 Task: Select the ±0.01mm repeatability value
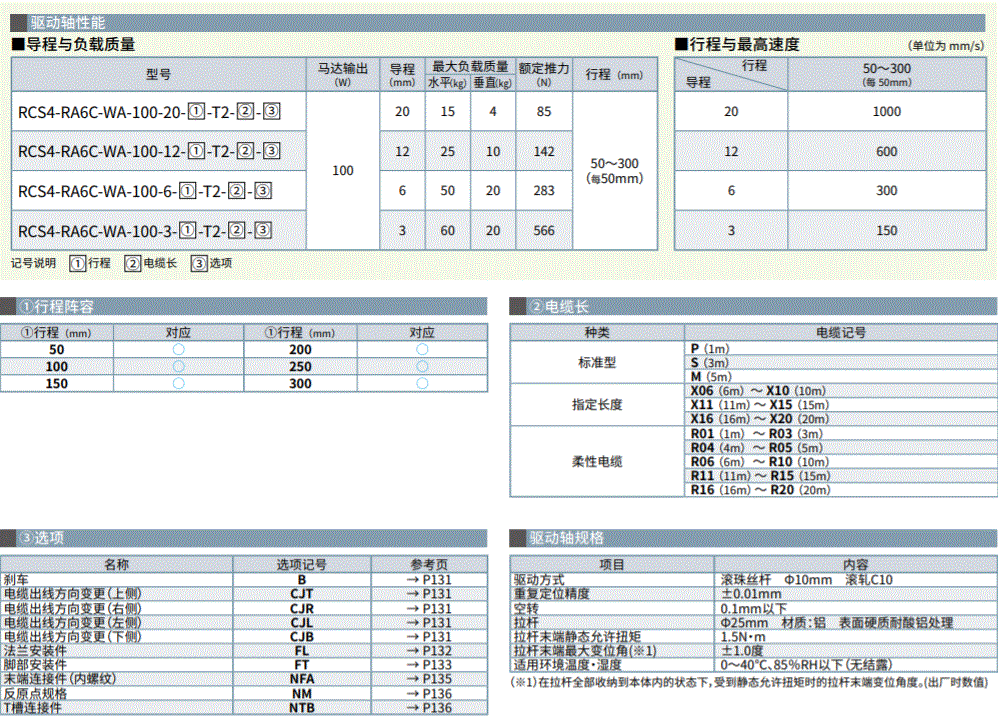(751, 594)
